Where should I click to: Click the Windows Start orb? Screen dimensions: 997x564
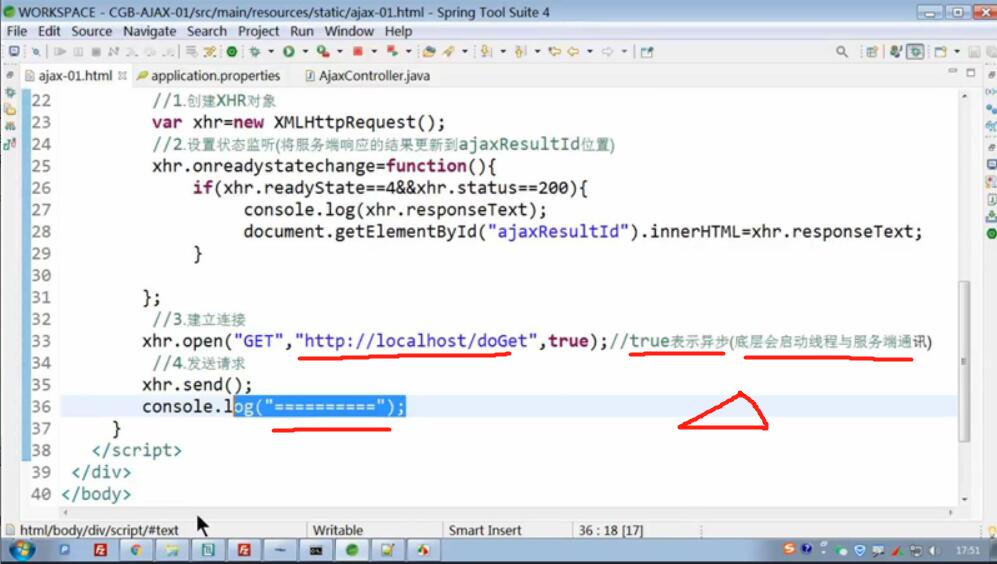click(x=23, y=550)
